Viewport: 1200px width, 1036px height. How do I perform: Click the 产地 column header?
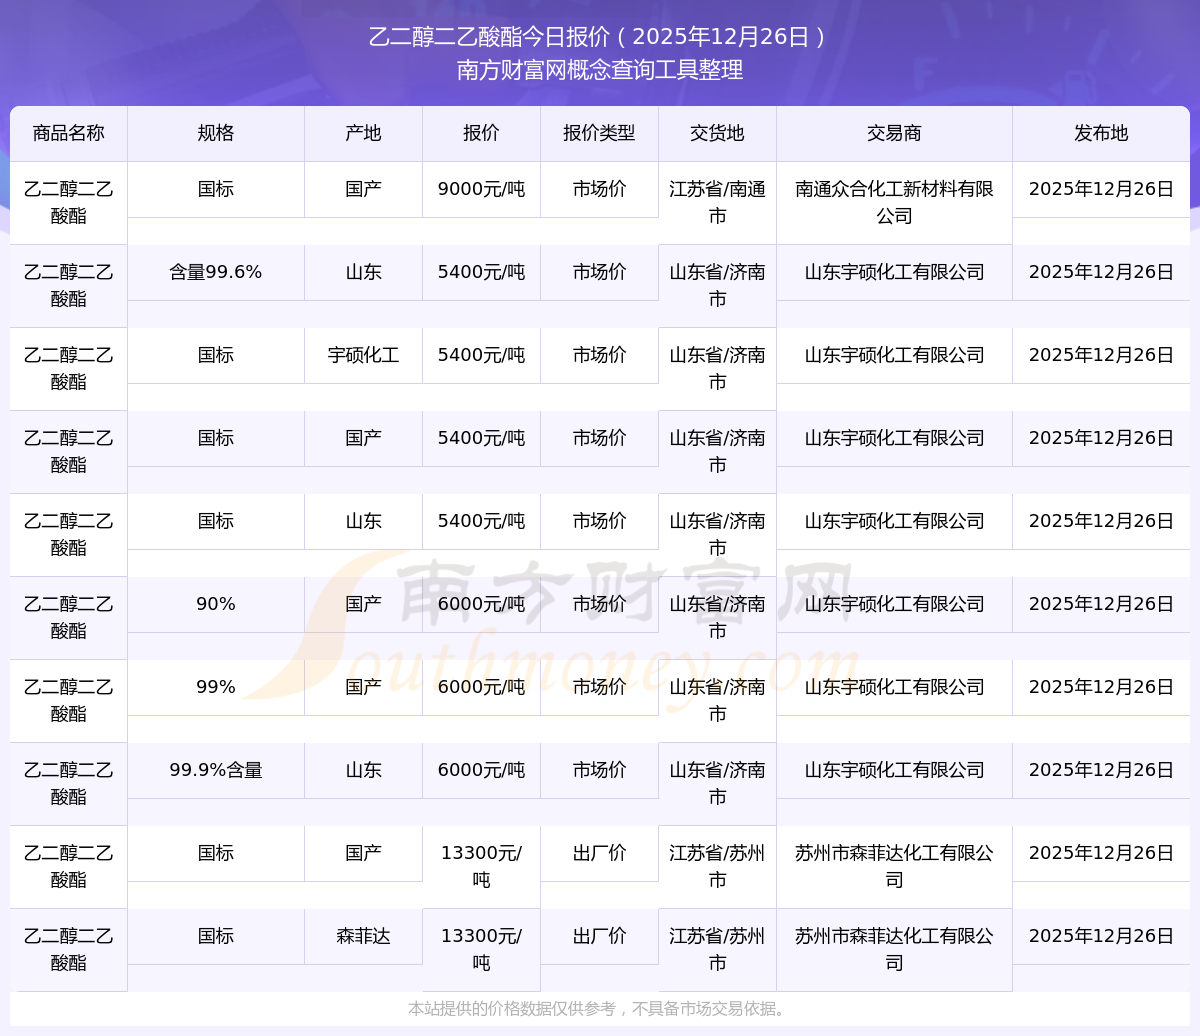pyautogui.click(x=363, y=133)
